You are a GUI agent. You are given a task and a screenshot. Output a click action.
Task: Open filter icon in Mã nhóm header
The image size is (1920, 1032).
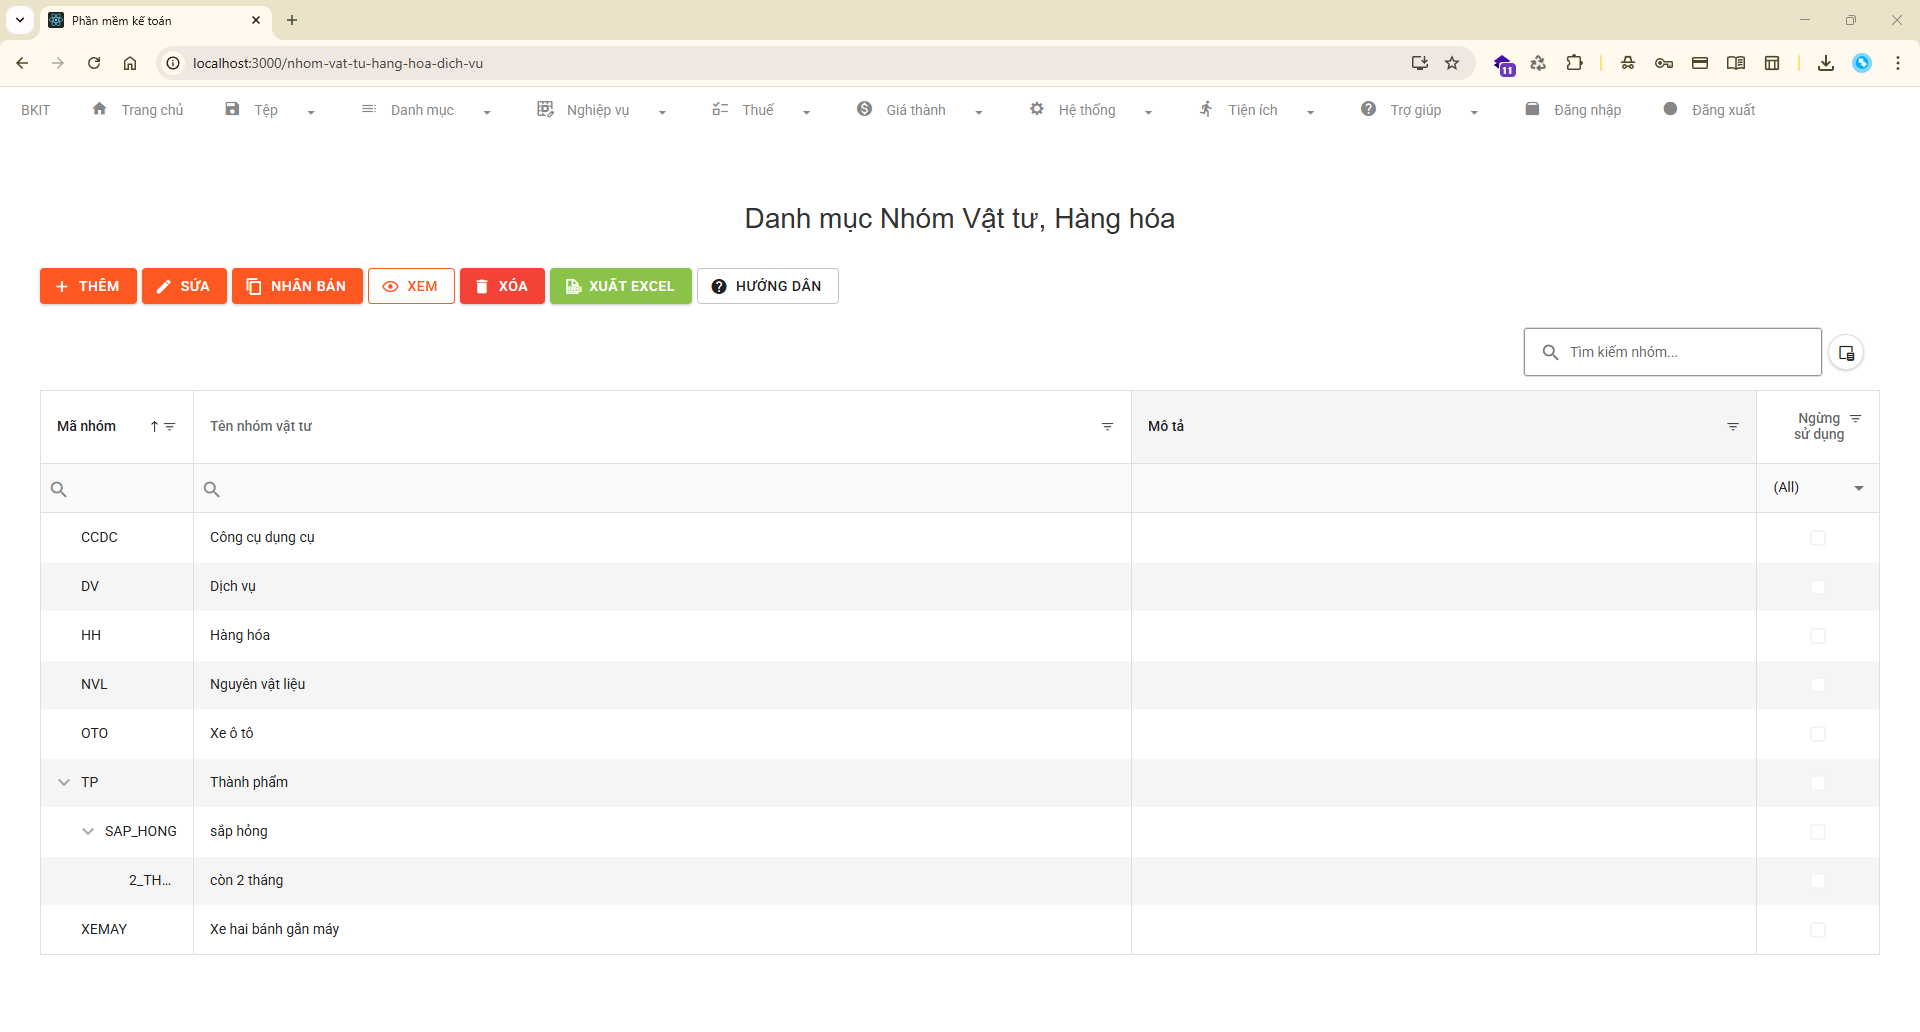pos(170,427)
